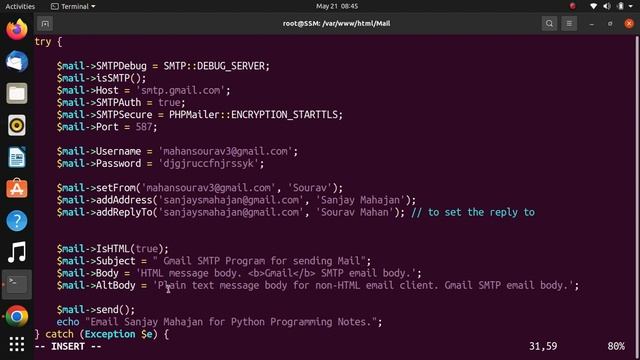Open the music note app in dock
The image size is (640, 360).
pos(17,252)
